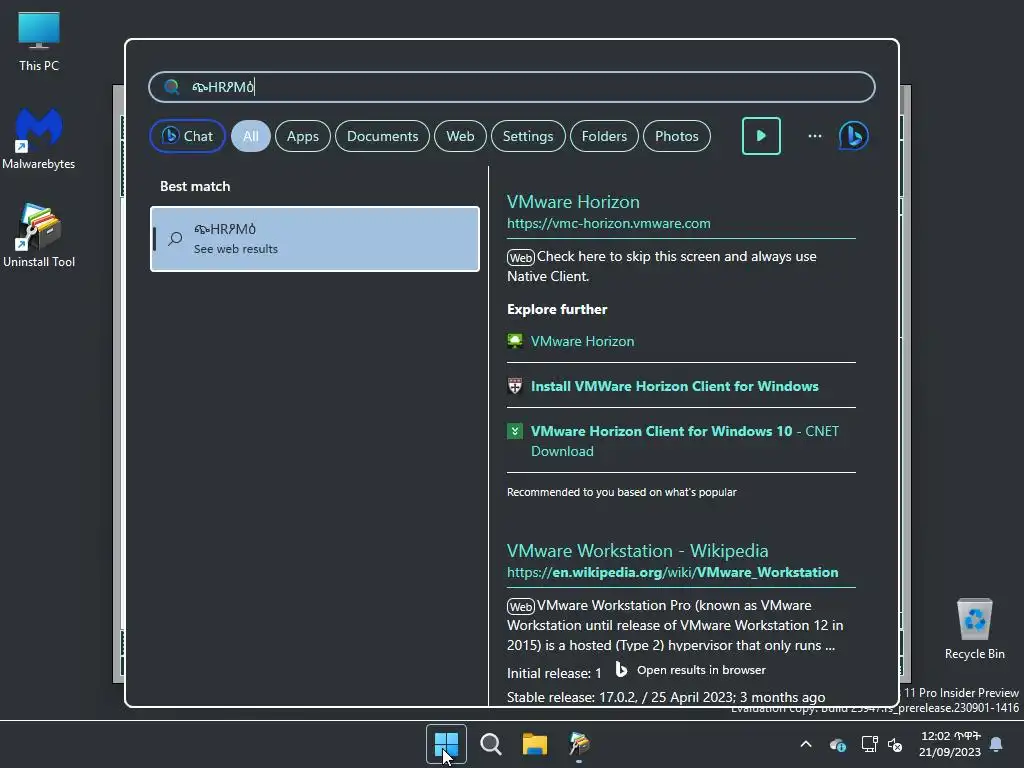
Task: Open the Recycle Bin desktop icon
Action: click(x=974, y=629)
